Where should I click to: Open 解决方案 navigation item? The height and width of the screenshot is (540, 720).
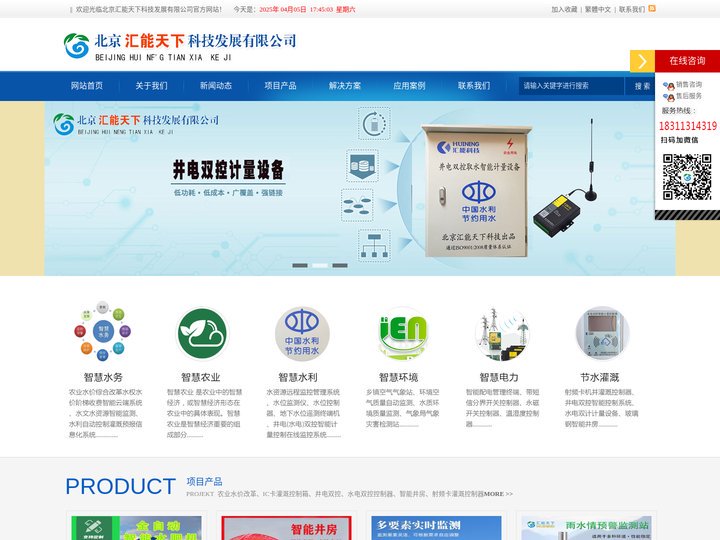(345, 86)
